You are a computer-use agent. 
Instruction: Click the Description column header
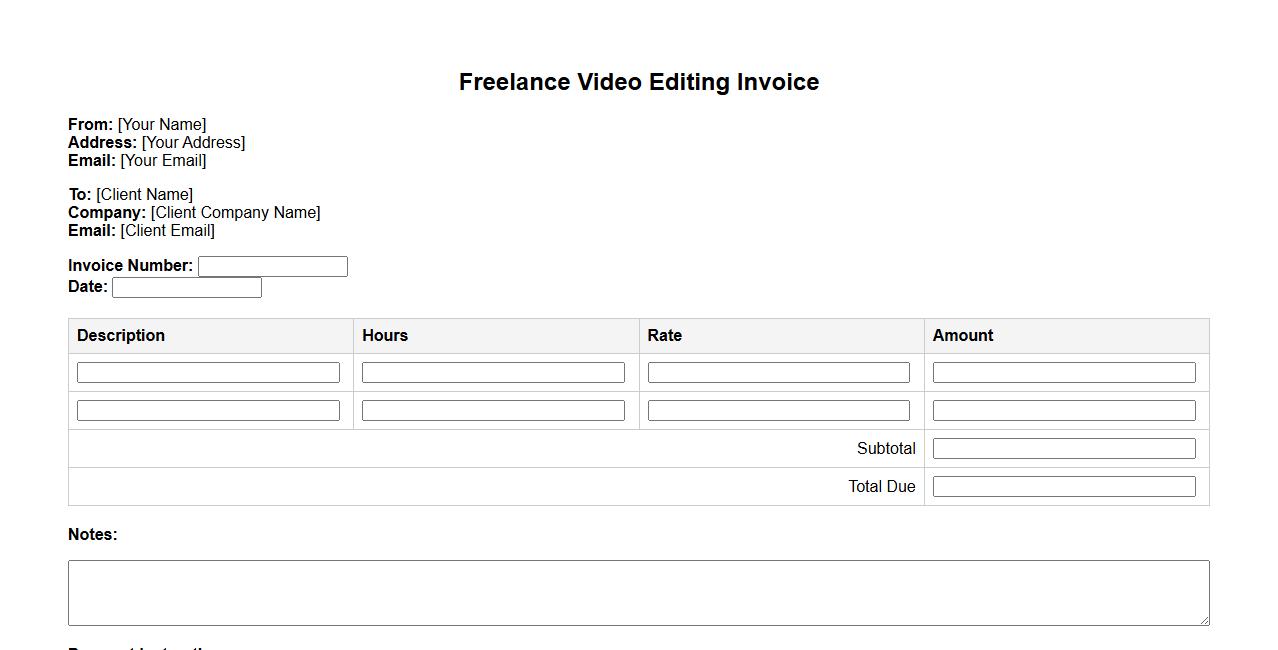(x=121, y=336)
